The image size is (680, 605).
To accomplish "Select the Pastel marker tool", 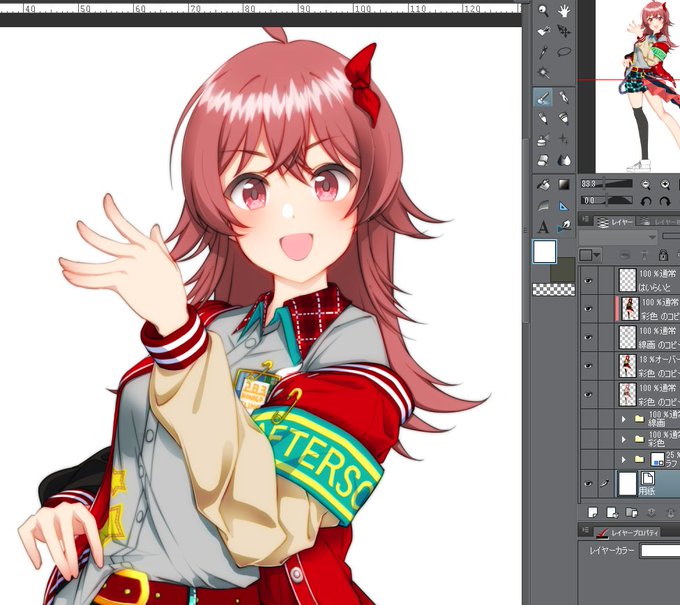I will (564, 118).
